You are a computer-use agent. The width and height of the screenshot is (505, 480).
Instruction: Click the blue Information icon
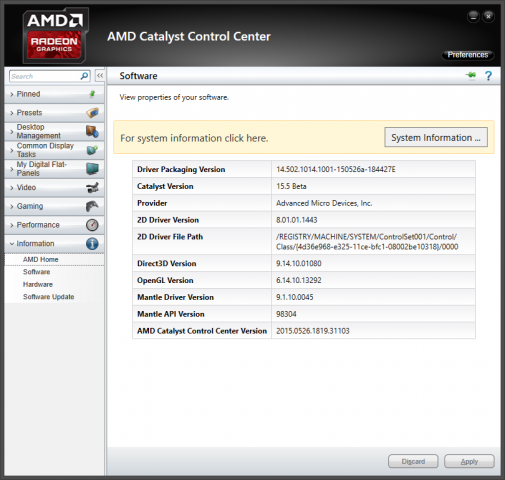(x=92, y=244)
